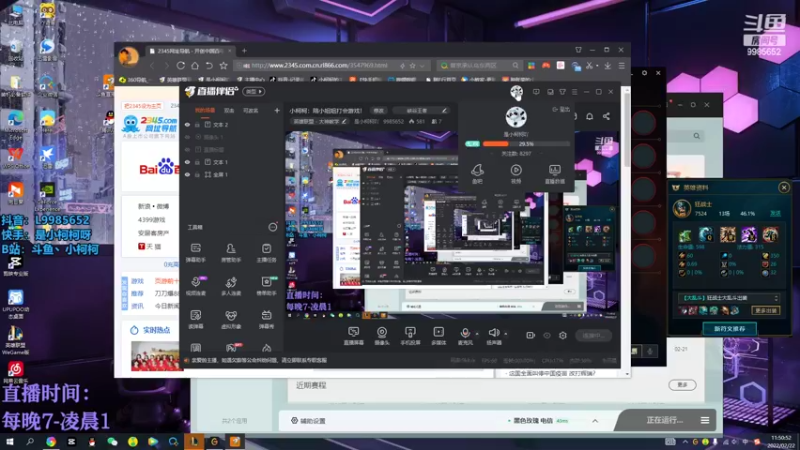Add new scene with plus button
This screenshot has width=800, height=450.
coord(277,110)
